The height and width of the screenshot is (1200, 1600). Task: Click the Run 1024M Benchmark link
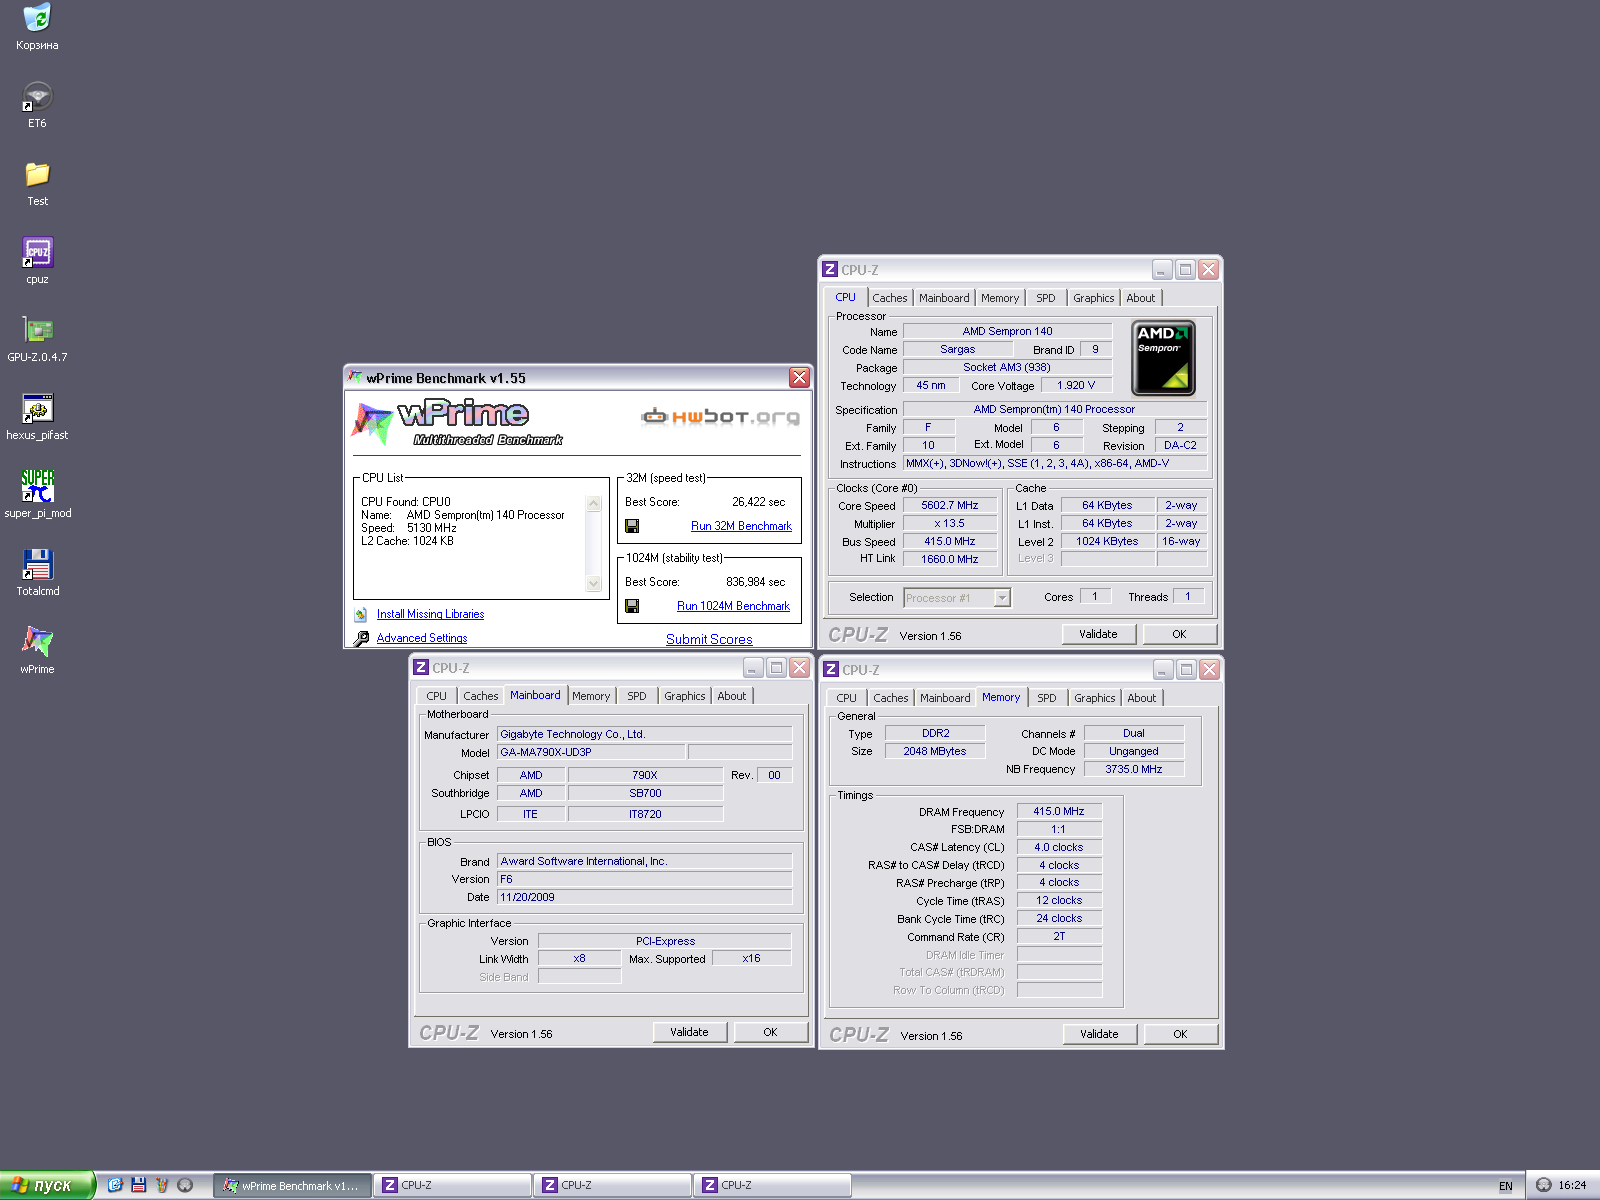click(x=733, y=606)
